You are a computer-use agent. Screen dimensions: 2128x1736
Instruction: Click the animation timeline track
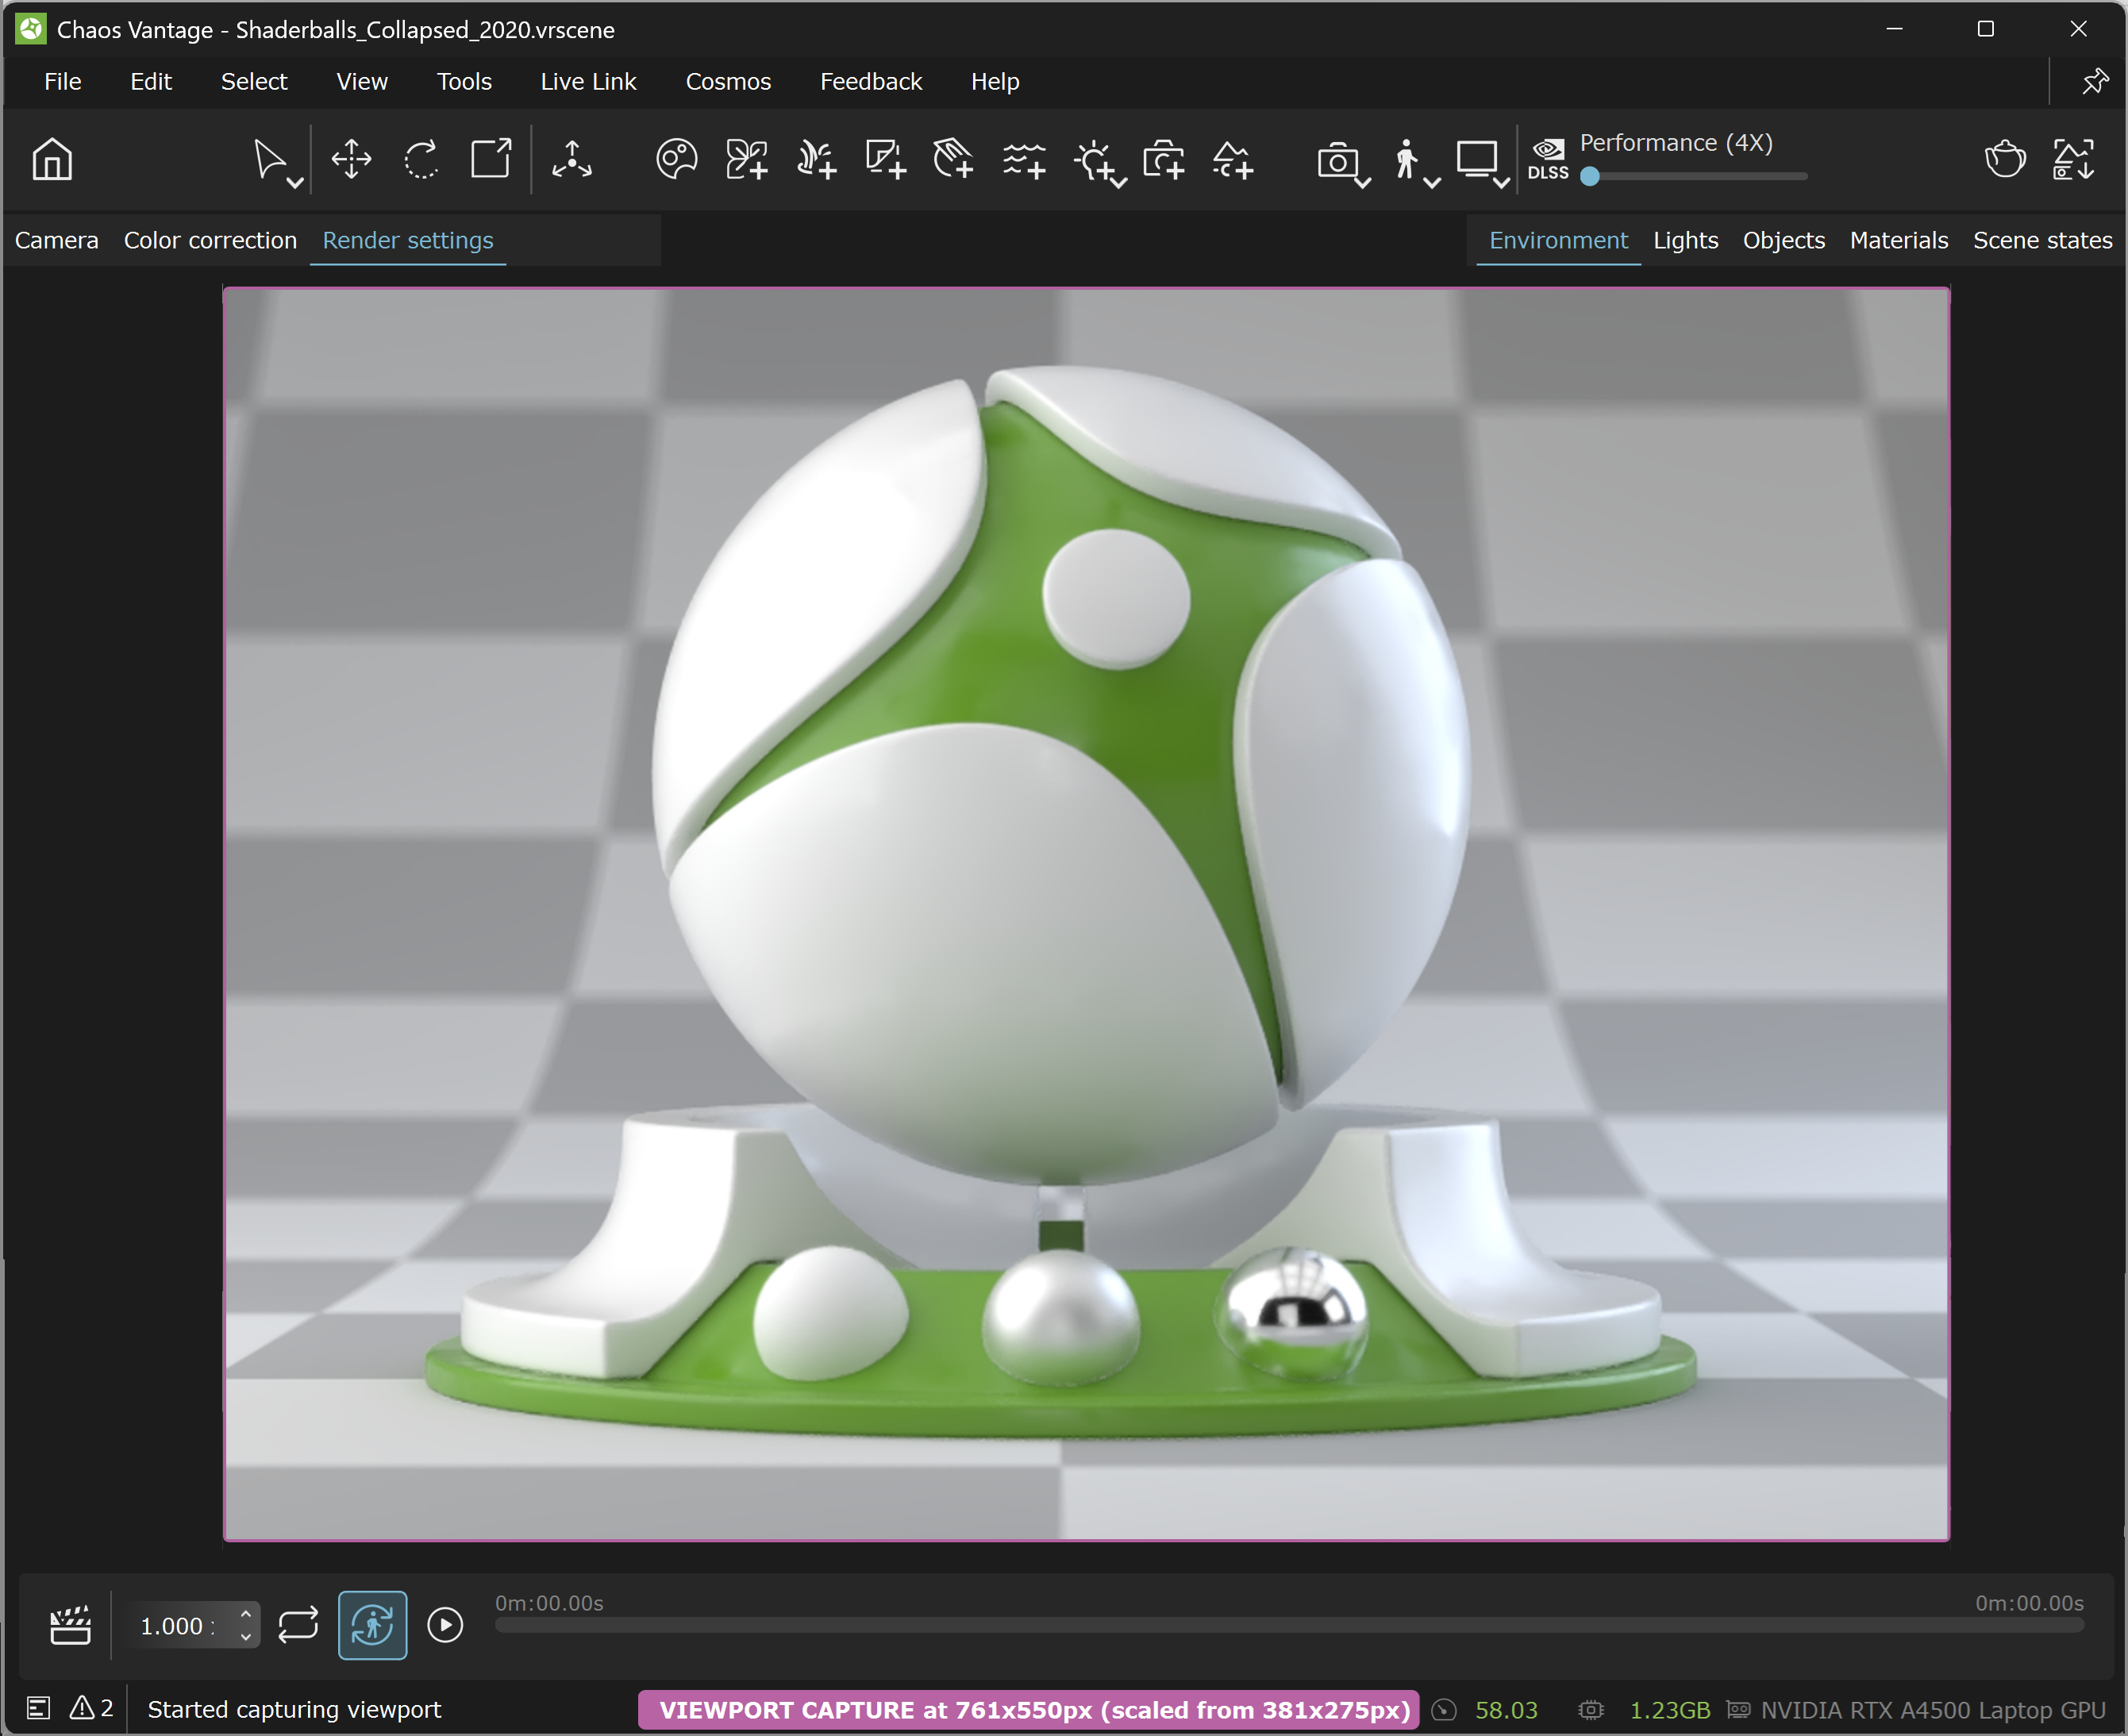click(x=1289, y=1626)
